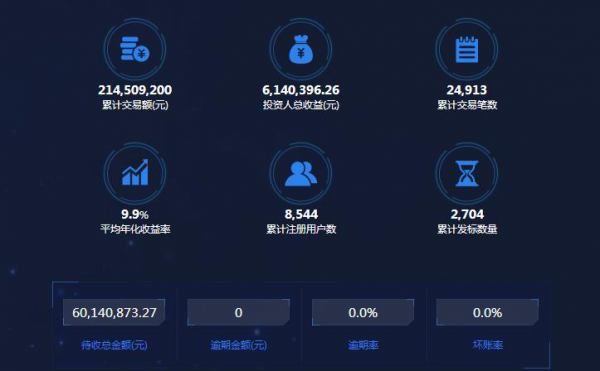600x371 pixels.
Task: Click the 0.0% bad debt rate box
Action: pos(488,312)
